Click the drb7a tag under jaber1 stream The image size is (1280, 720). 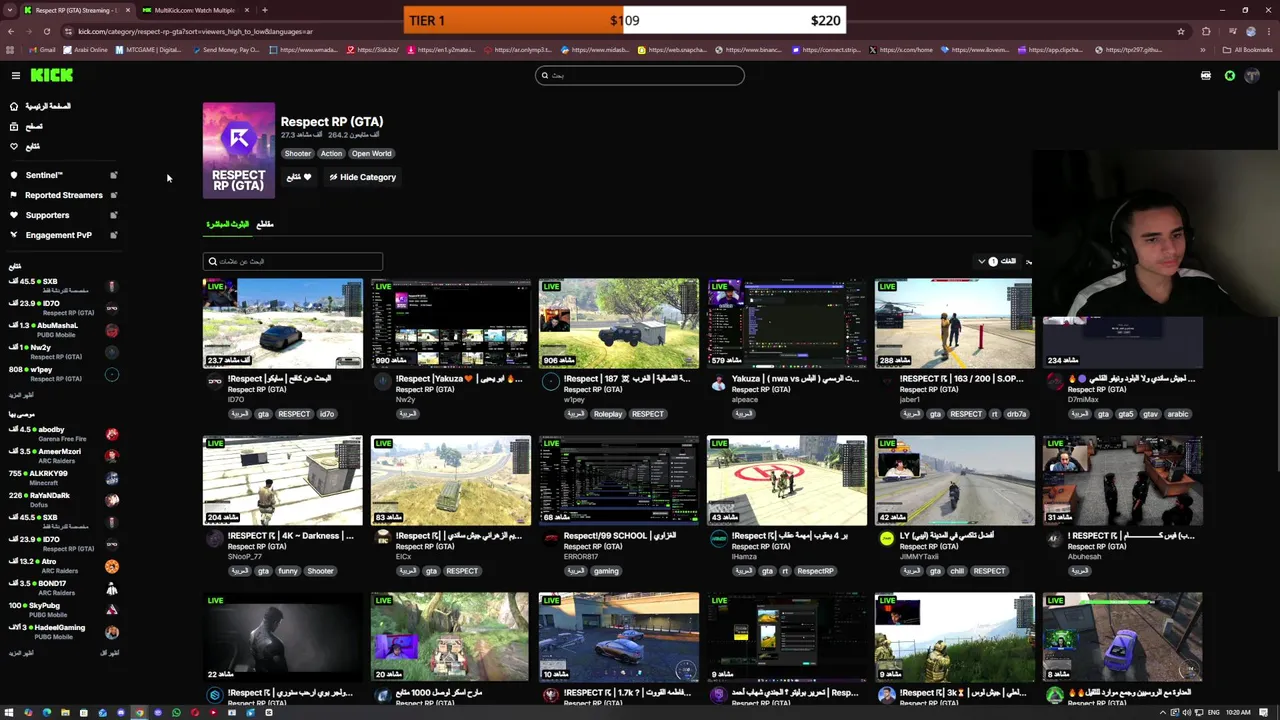pos(1016,414)
